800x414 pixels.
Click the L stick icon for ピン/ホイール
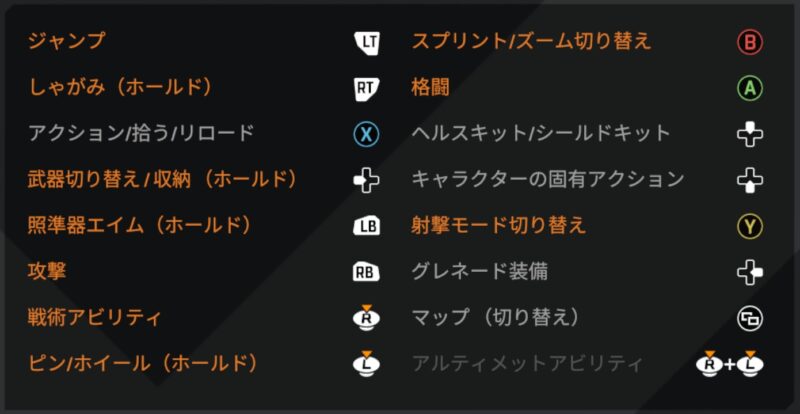pos(367,363)
